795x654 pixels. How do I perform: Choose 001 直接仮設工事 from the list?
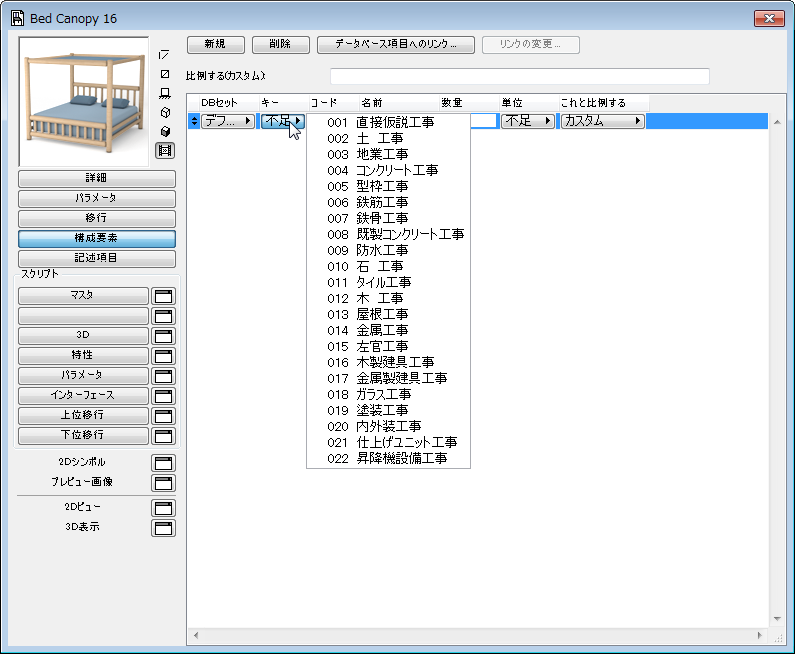388,122
